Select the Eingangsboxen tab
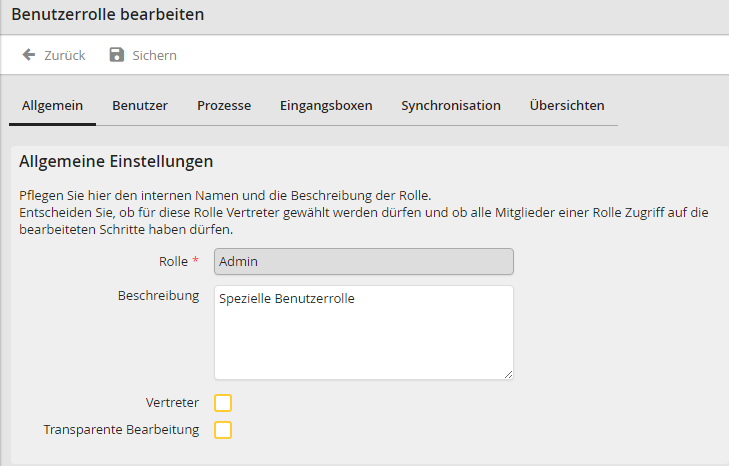This screenshot has height=466, width=729. [x=326, y=105]
